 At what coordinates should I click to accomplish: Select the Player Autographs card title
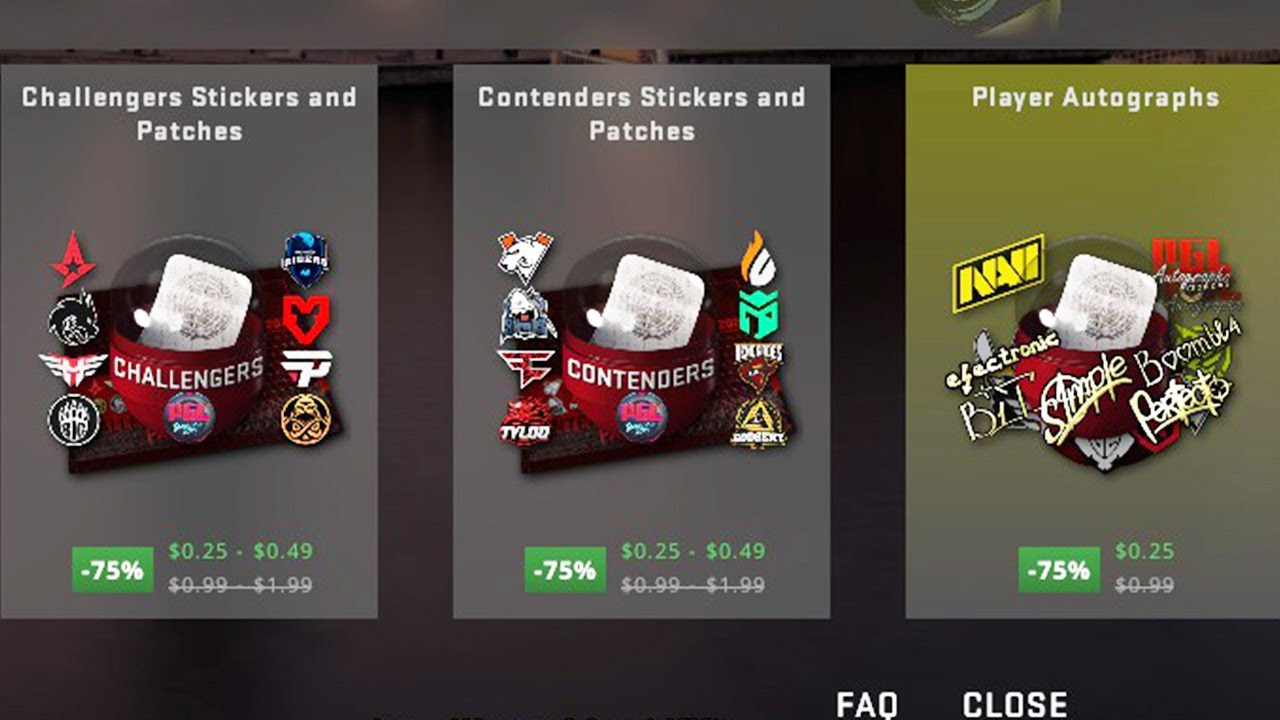(x=1095, y=98)
